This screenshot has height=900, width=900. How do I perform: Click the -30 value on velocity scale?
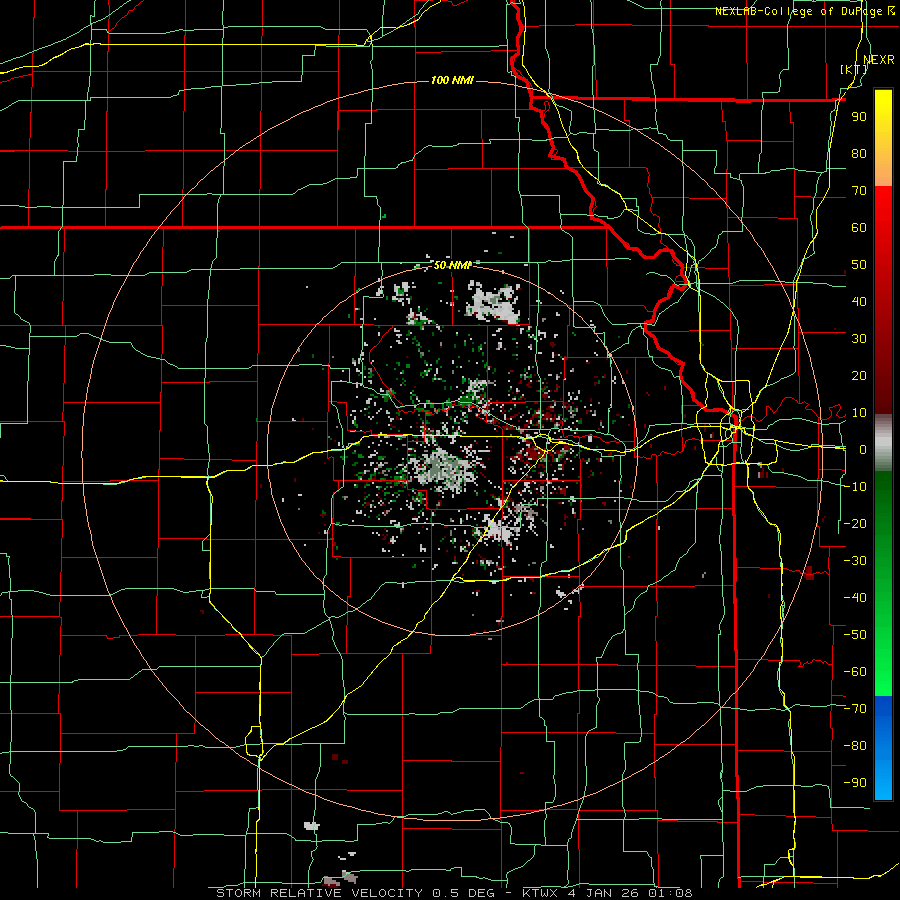[855, 561]
